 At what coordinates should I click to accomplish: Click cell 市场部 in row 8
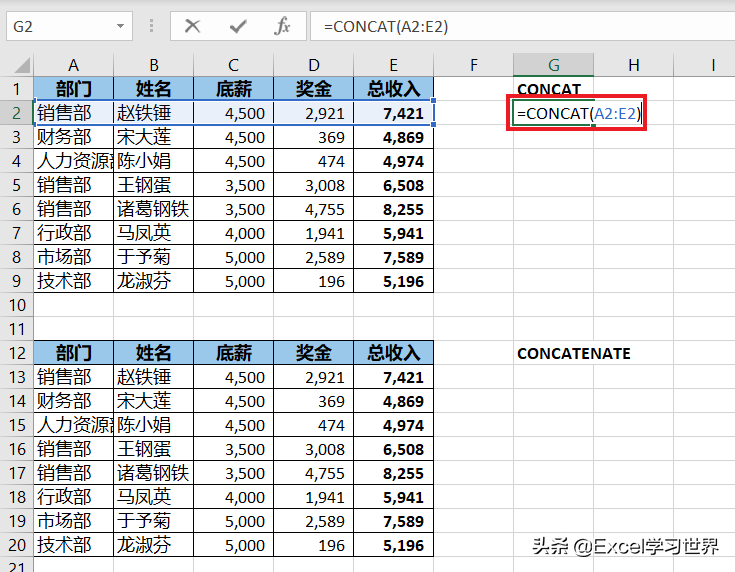[74, 257]
